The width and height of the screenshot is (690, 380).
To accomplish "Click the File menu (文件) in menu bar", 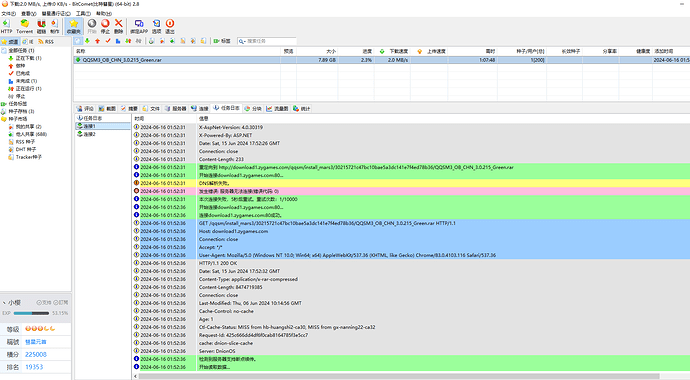I will pos(8,14).
